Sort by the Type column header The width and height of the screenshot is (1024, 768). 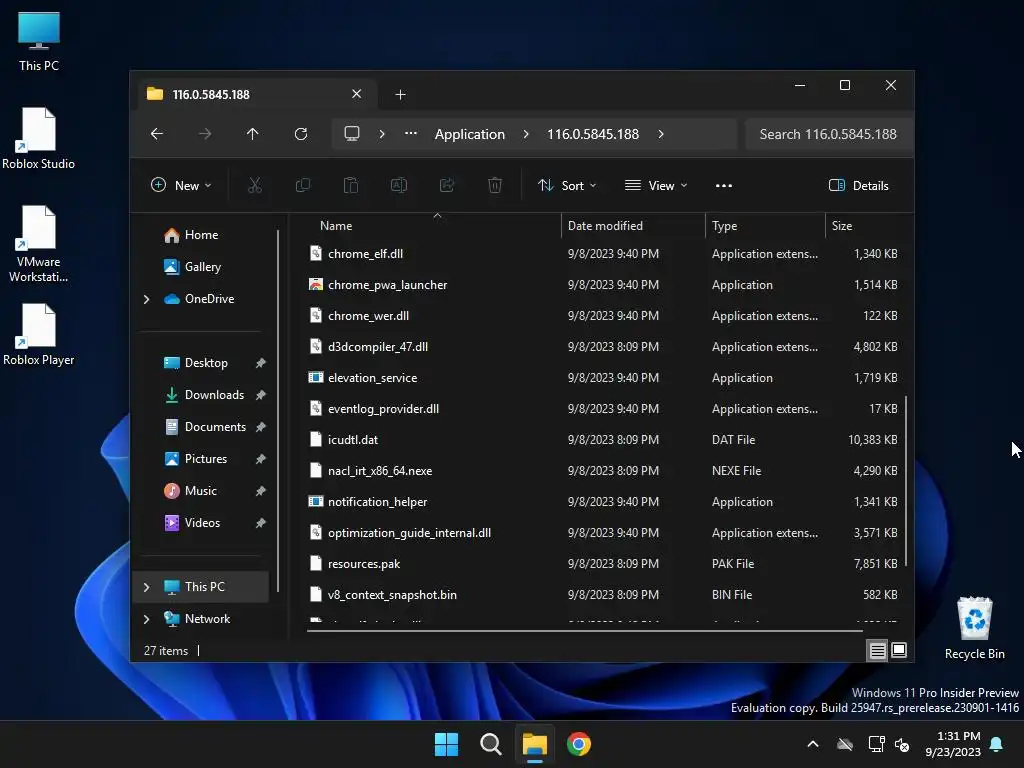pyautogui.click(x=765, y=226)
